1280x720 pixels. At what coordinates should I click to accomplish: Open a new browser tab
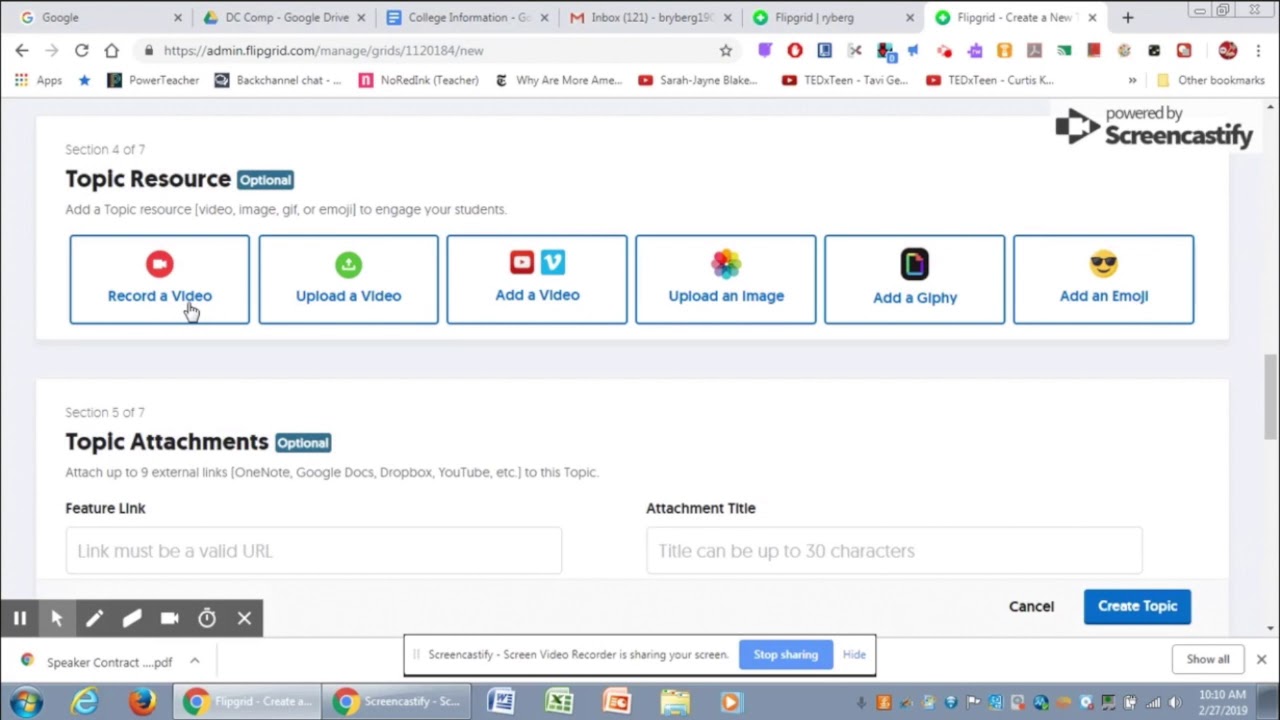[x=1127, y=18]
